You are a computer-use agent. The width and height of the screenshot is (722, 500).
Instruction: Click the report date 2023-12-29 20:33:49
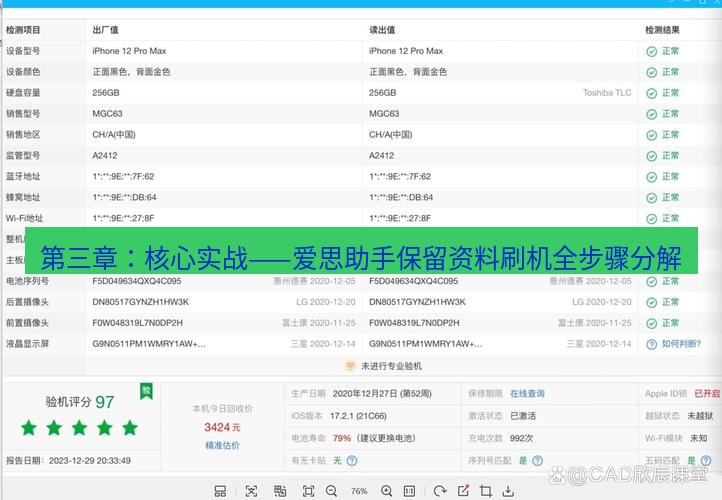tap(90, 460)
